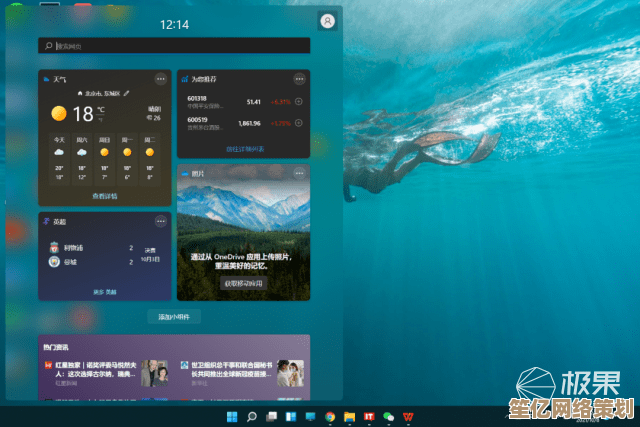640x427 pixels.
Task: Open the first news article thumbnail
Action: coord(154,373)
